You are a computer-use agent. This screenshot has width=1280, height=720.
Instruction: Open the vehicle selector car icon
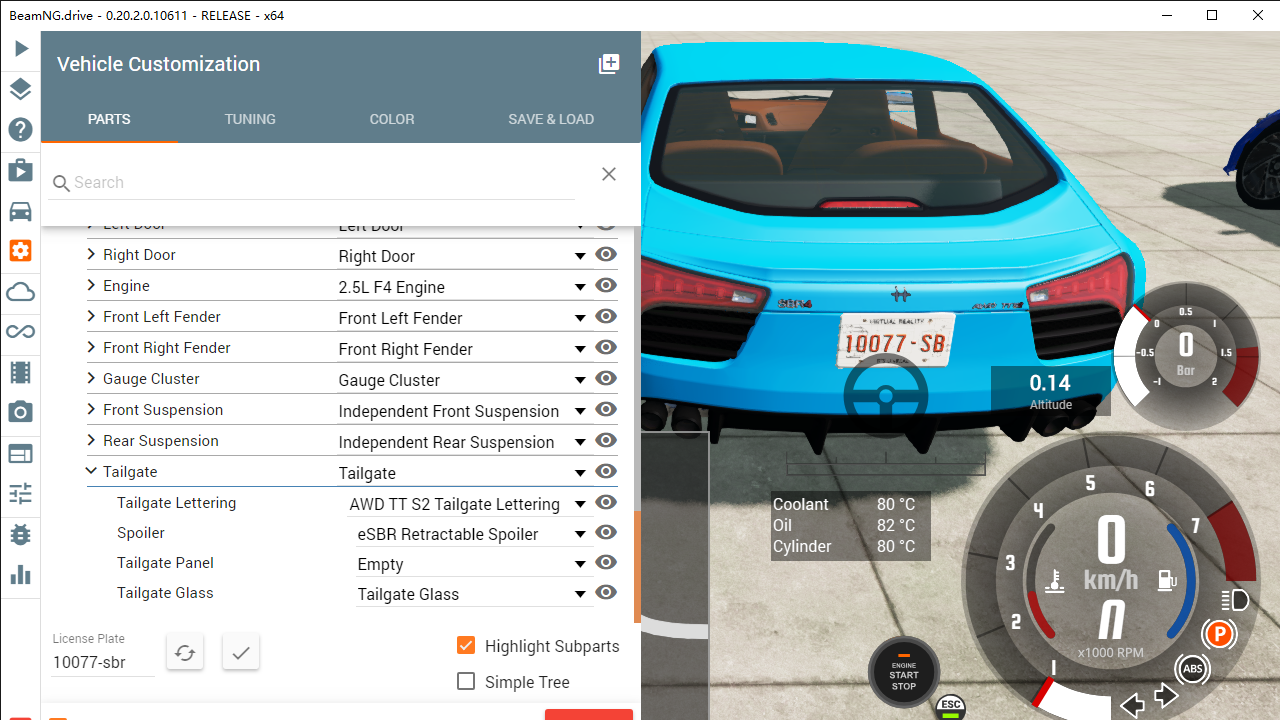point(21,211)
